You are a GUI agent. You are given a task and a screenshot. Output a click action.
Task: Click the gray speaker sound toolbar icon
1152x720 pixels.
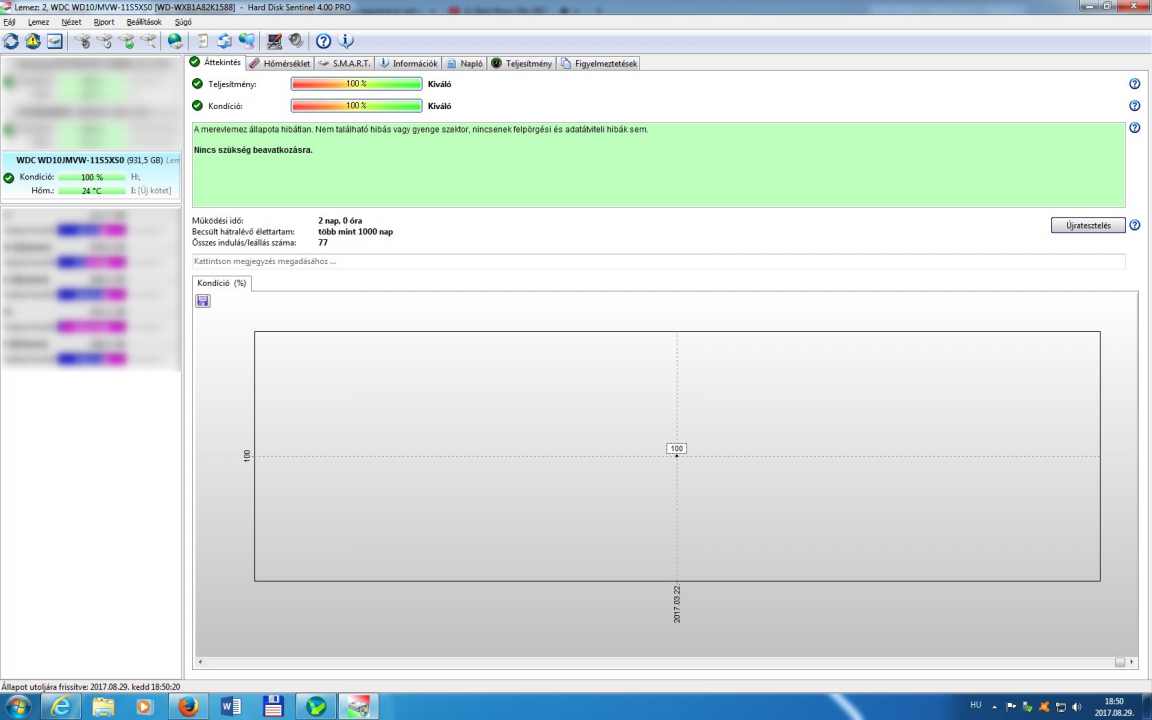(x=295, y=41)
